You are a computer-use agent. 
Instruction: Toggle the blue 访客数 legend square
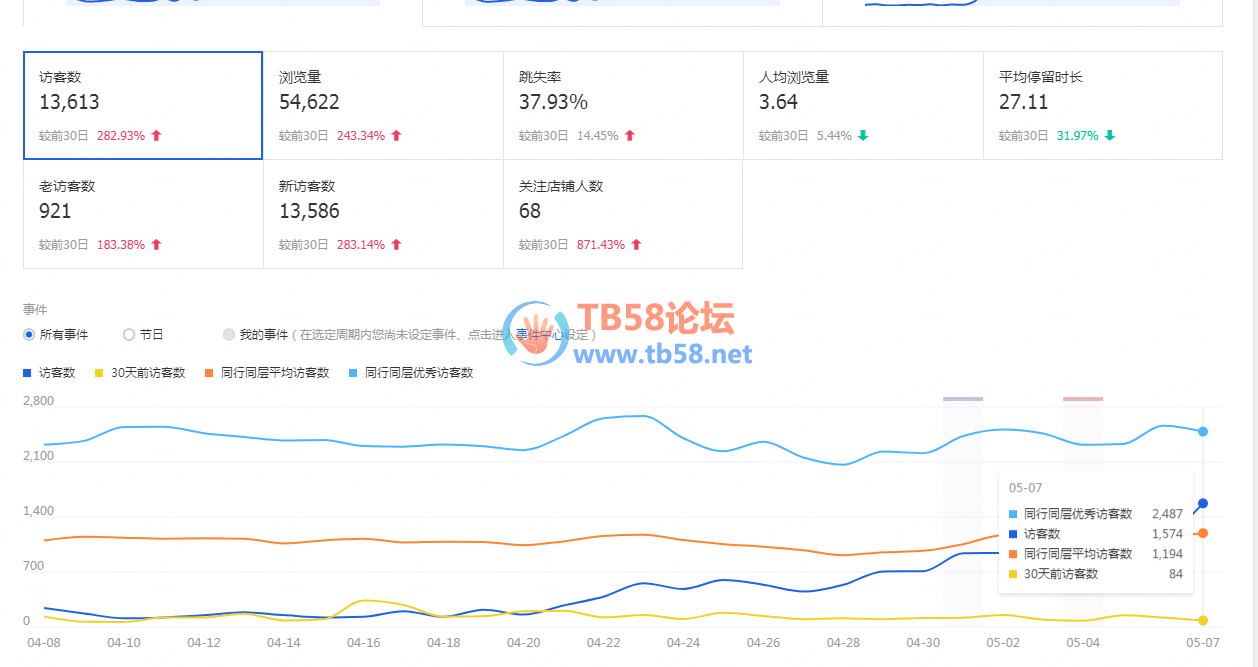27,373
